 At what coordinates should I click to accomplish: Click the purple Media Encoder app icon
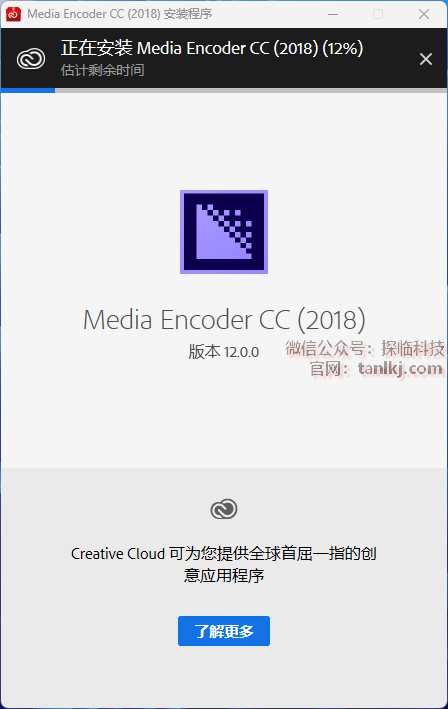click(x=224, y=232)
